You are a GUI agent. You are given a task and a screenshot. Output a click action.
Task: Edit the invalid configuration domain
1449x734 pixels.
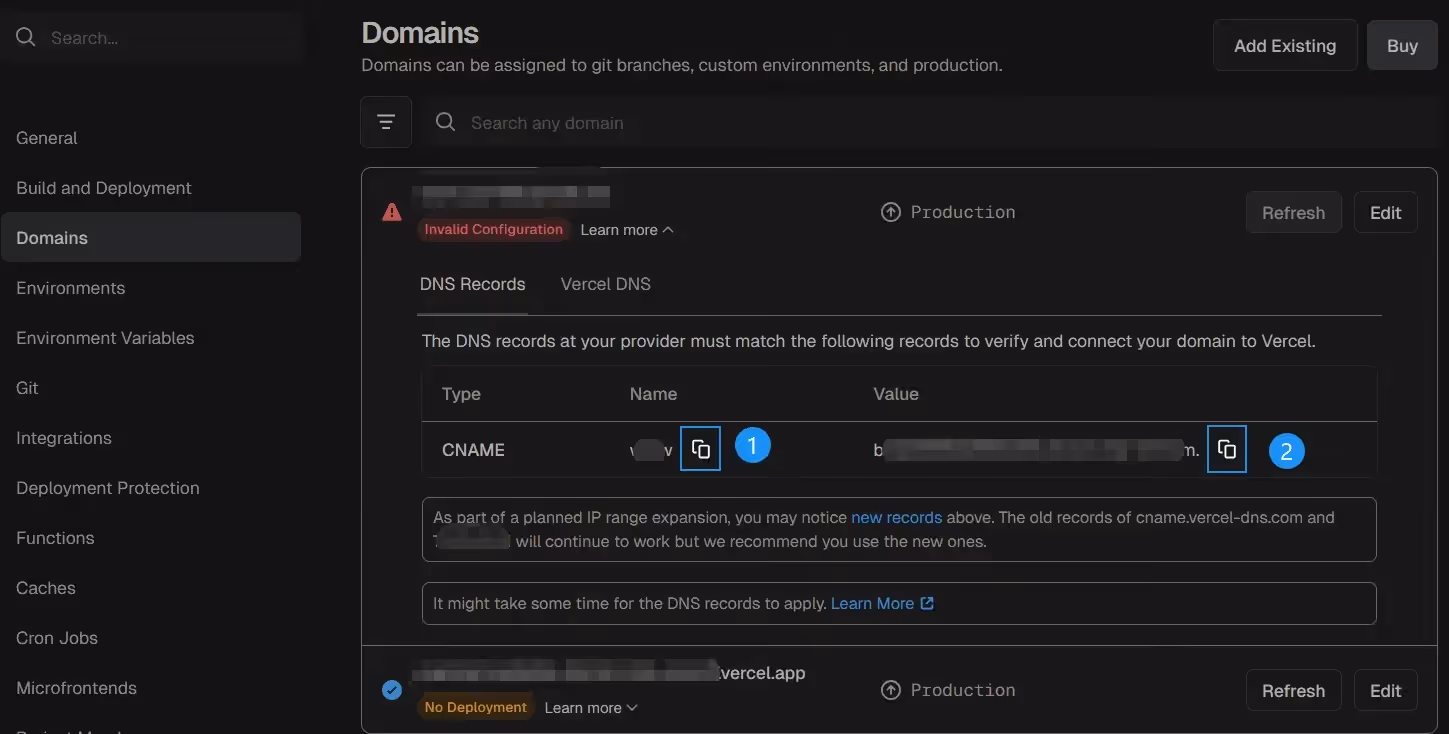1385,213
